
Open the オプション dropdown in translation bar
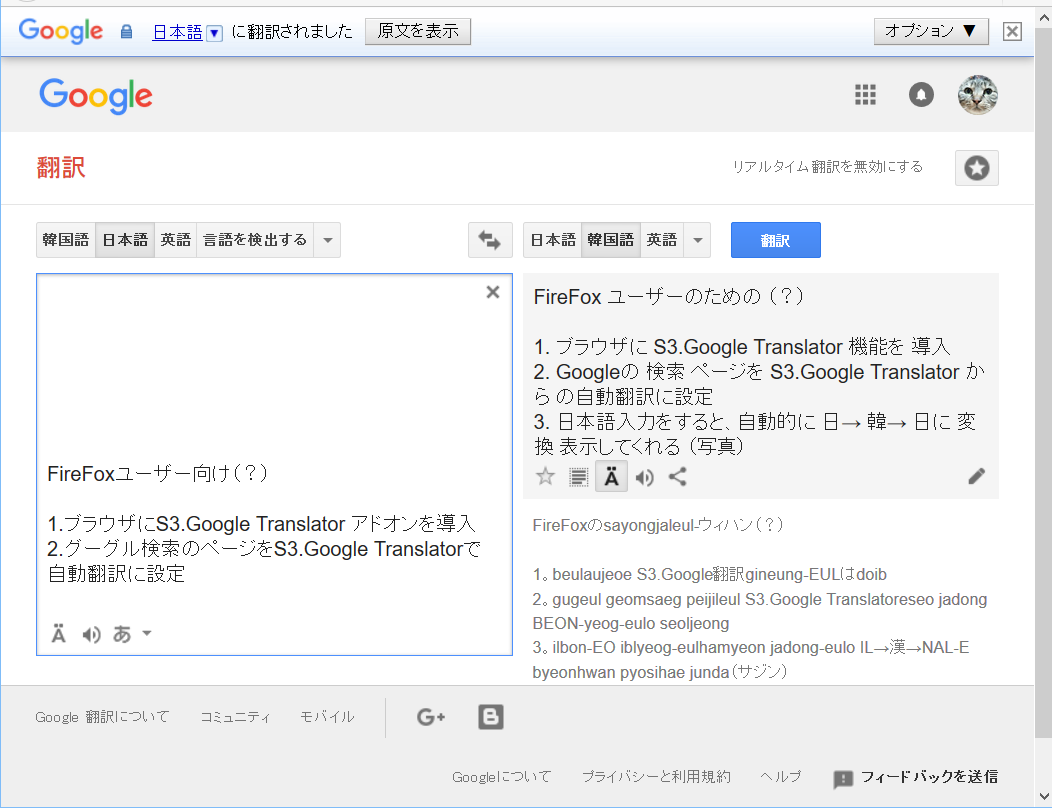point(930,31)
